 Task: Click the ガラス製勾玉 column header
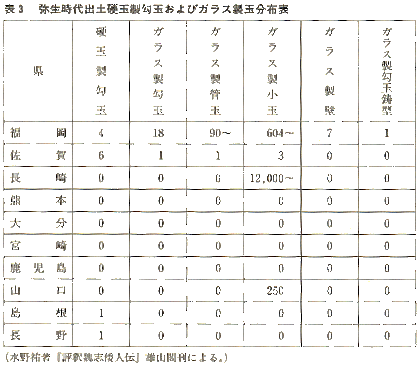(x=159, y=71)
